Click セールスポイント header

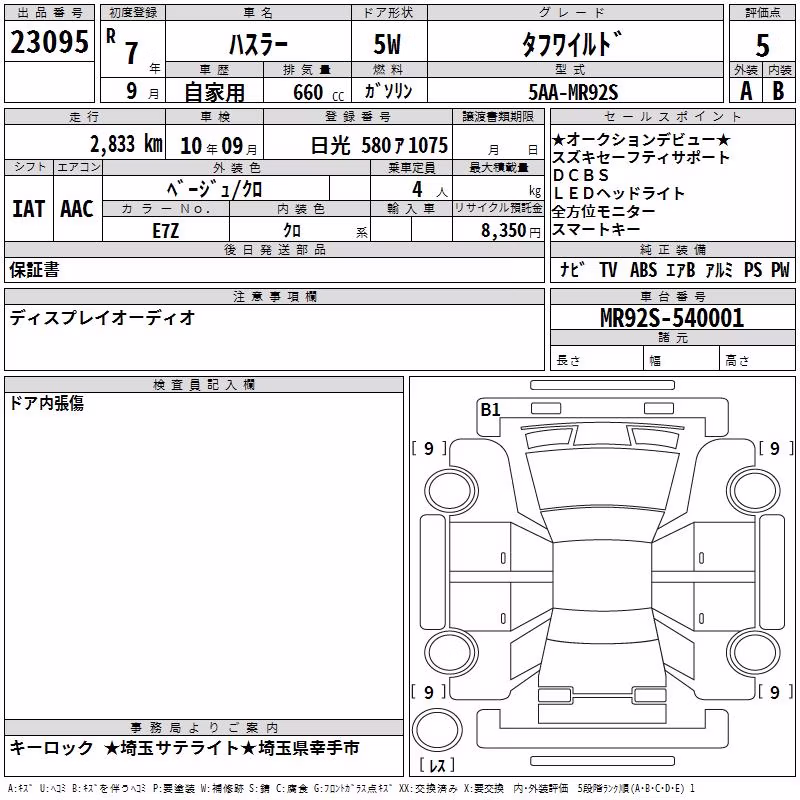pos(672,117)
